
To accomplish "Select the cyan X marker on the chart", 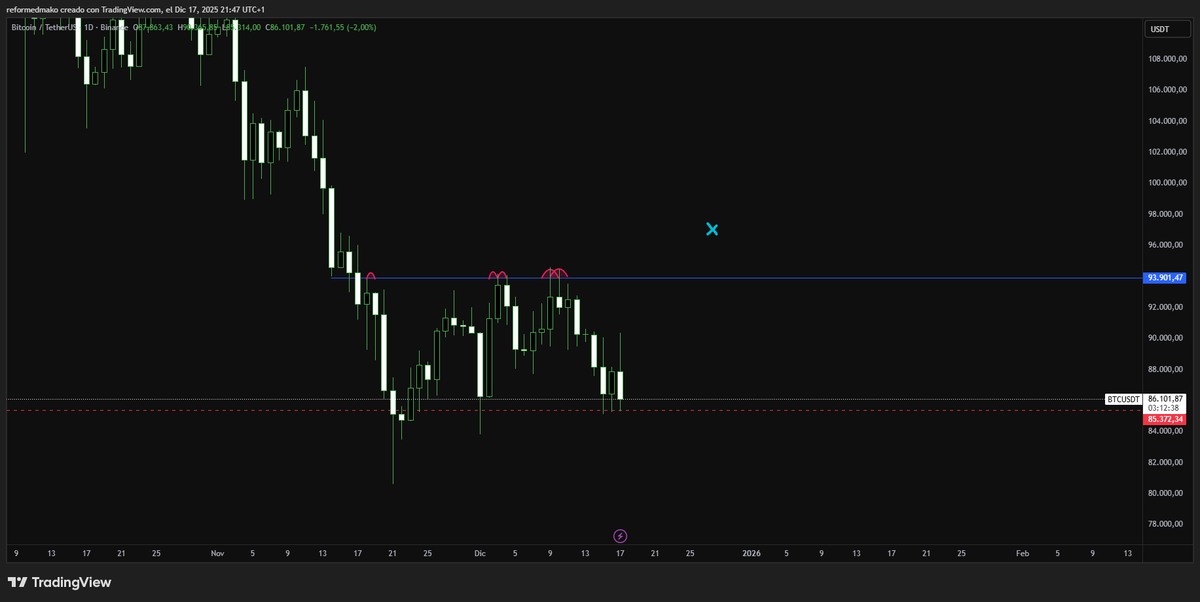I will coord(712,229).
